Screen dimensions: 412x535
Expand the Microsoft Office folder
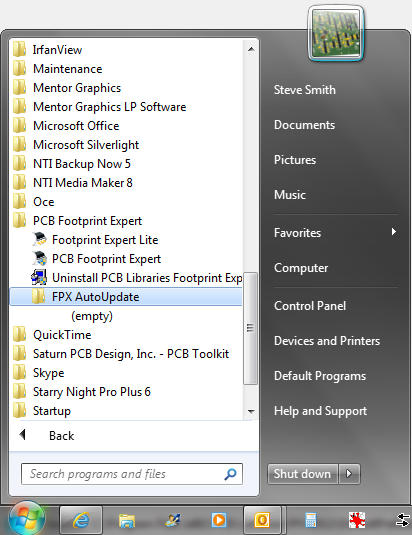pos(76,126)
